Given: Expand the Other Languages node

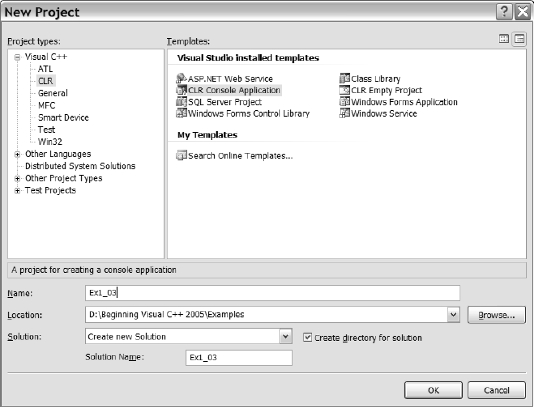Looking at the screenshot, I should tap(17, 154).
